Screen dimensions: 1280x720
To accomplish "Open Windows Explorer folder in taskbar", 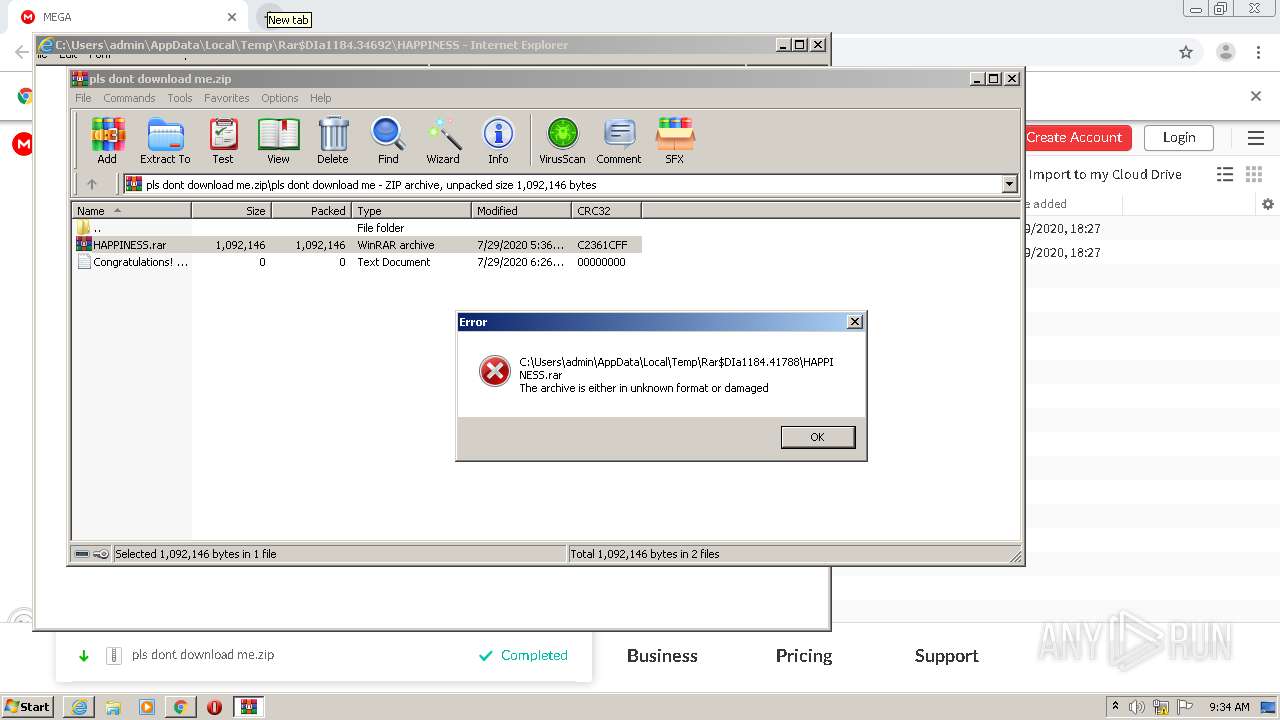I will click(113, 707).
